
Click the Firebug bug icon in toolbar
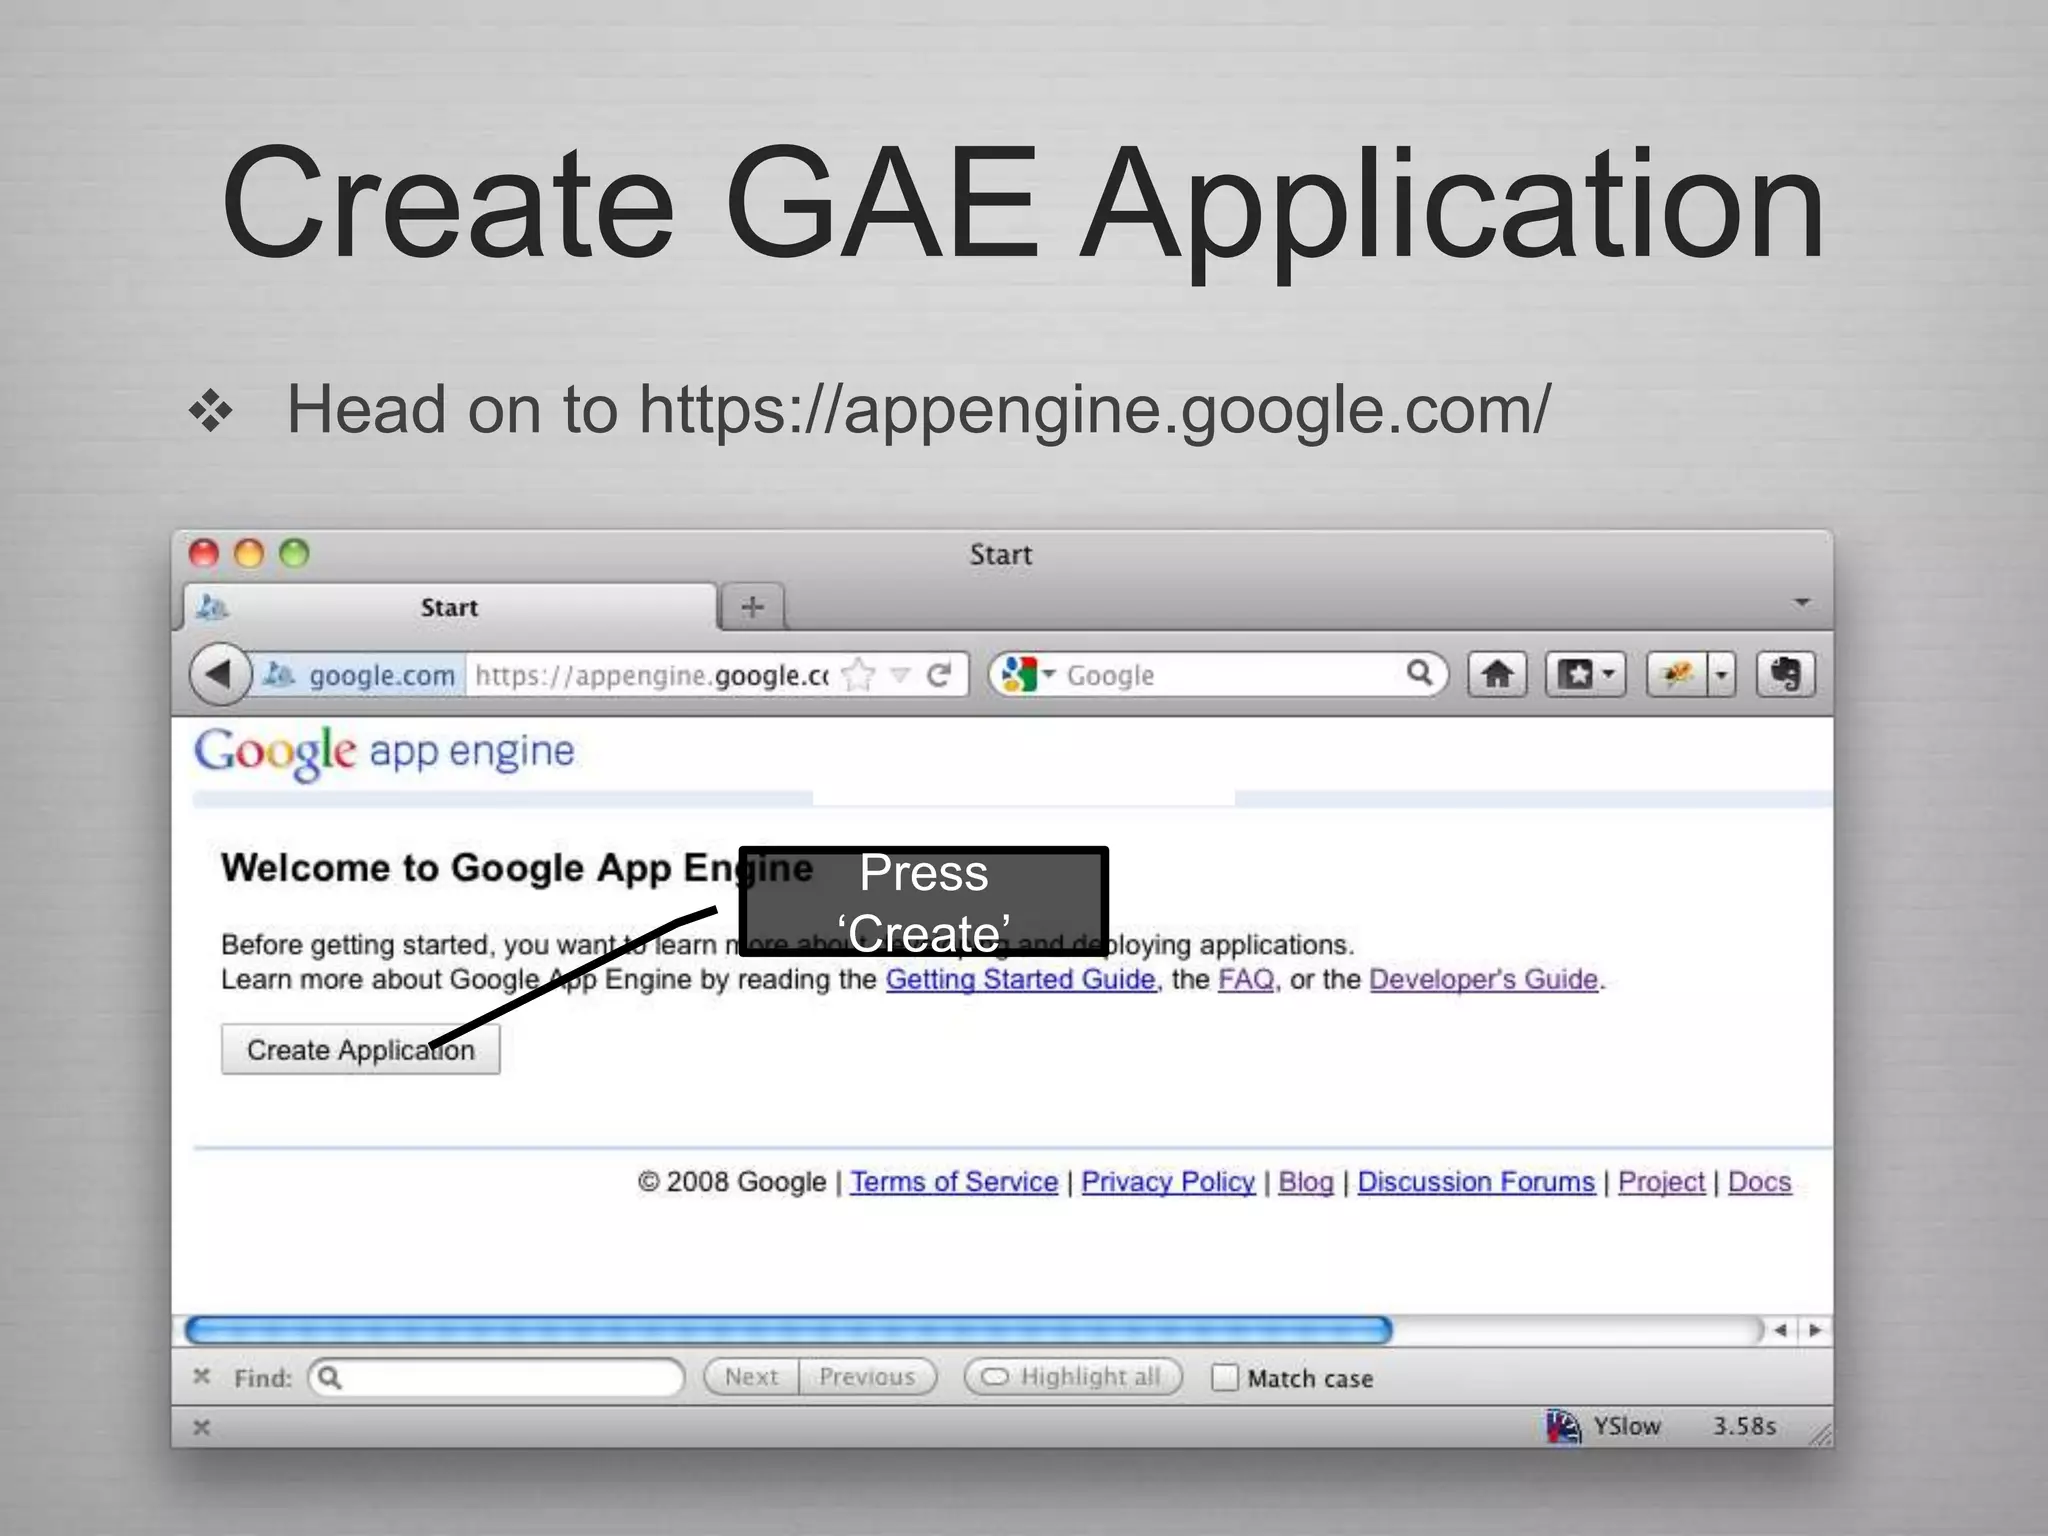coord(1678,675)
